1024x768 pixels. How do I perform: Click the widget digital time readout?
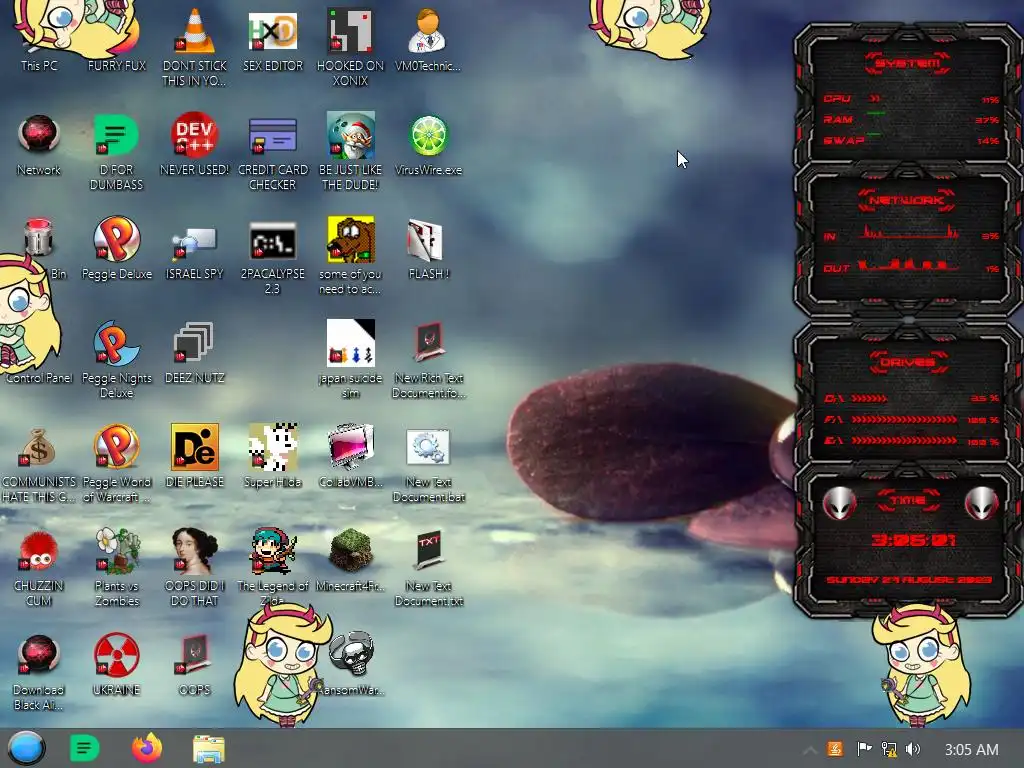913,540
